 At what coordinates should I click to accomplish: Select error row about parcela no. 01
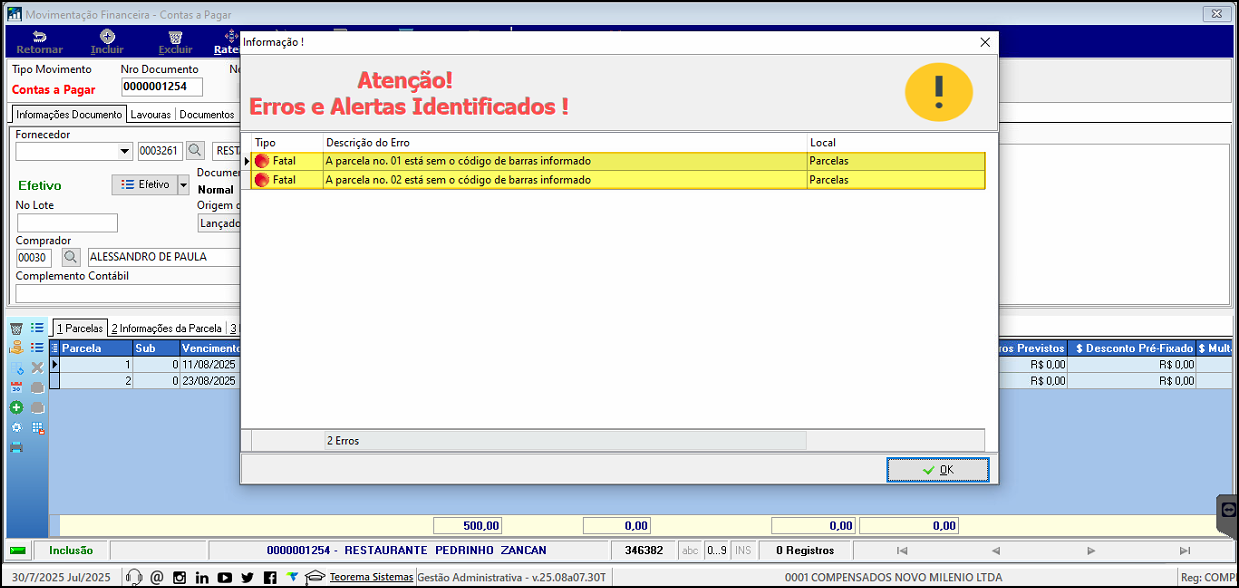(x=617, y=161)
